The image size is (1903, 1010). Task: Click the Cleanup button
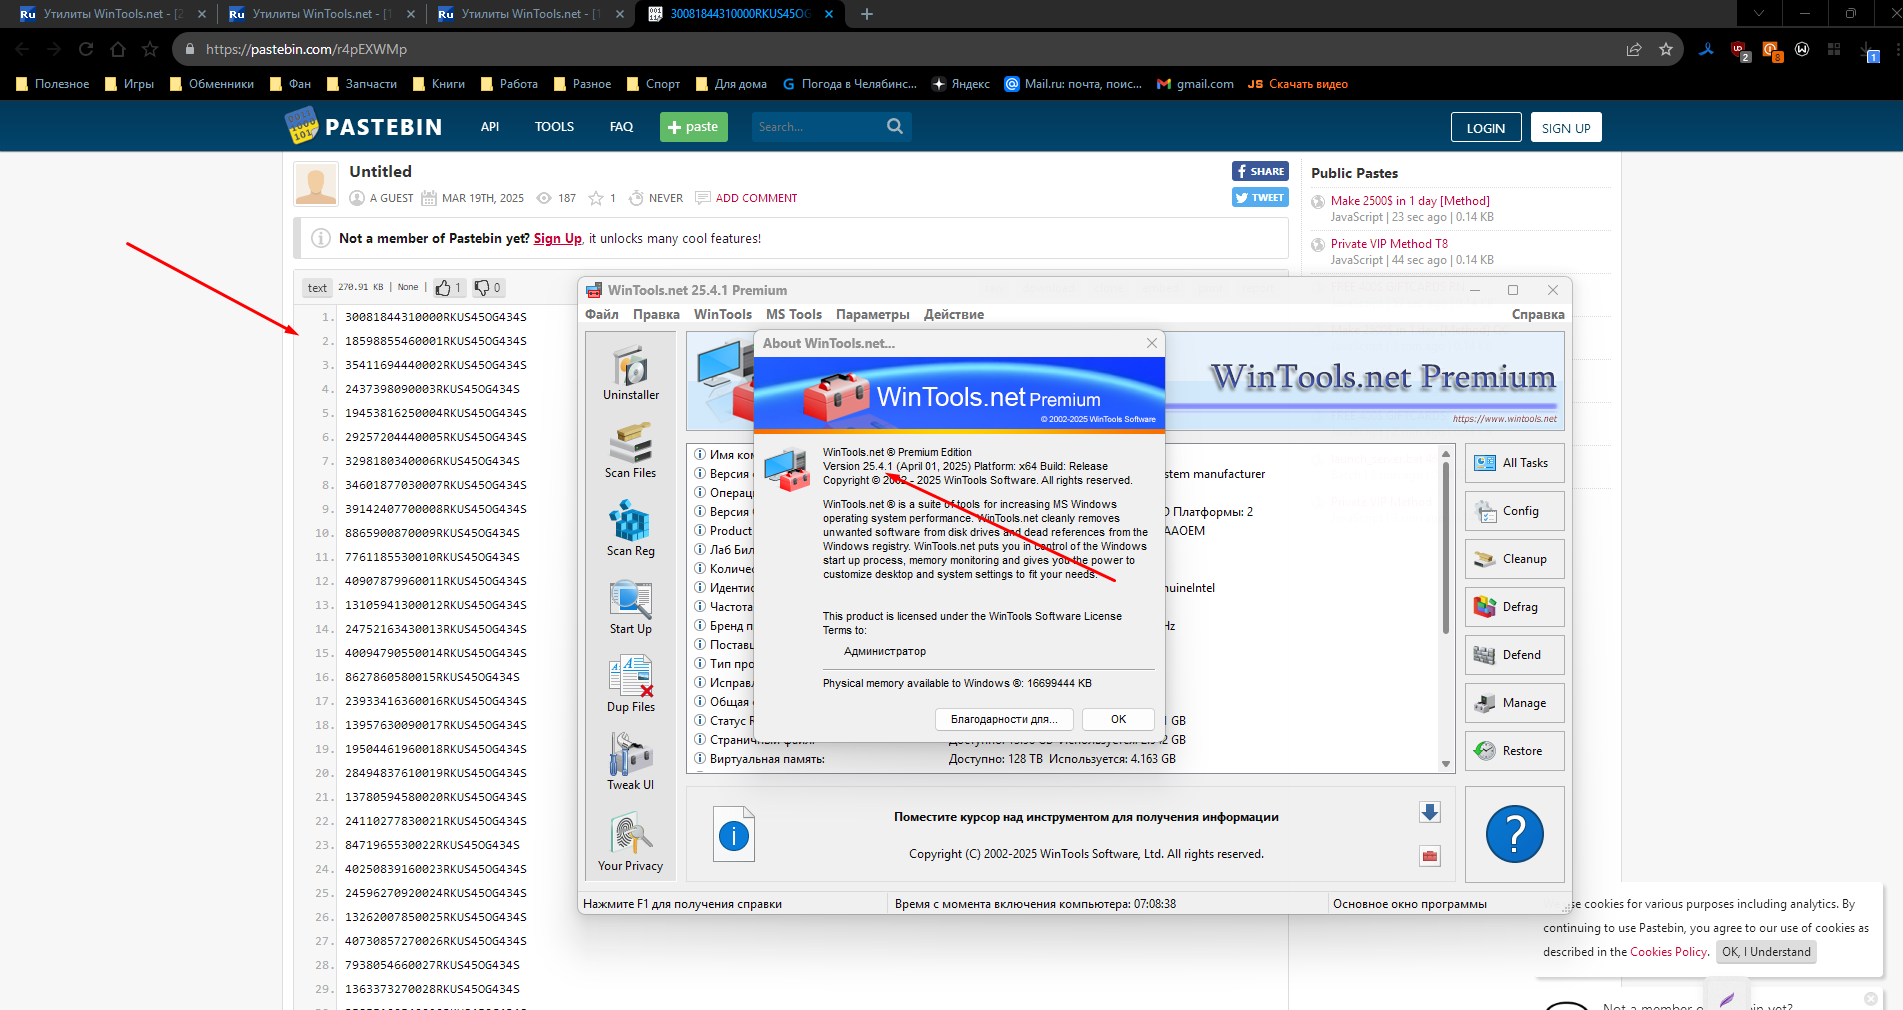[1515, 559]
